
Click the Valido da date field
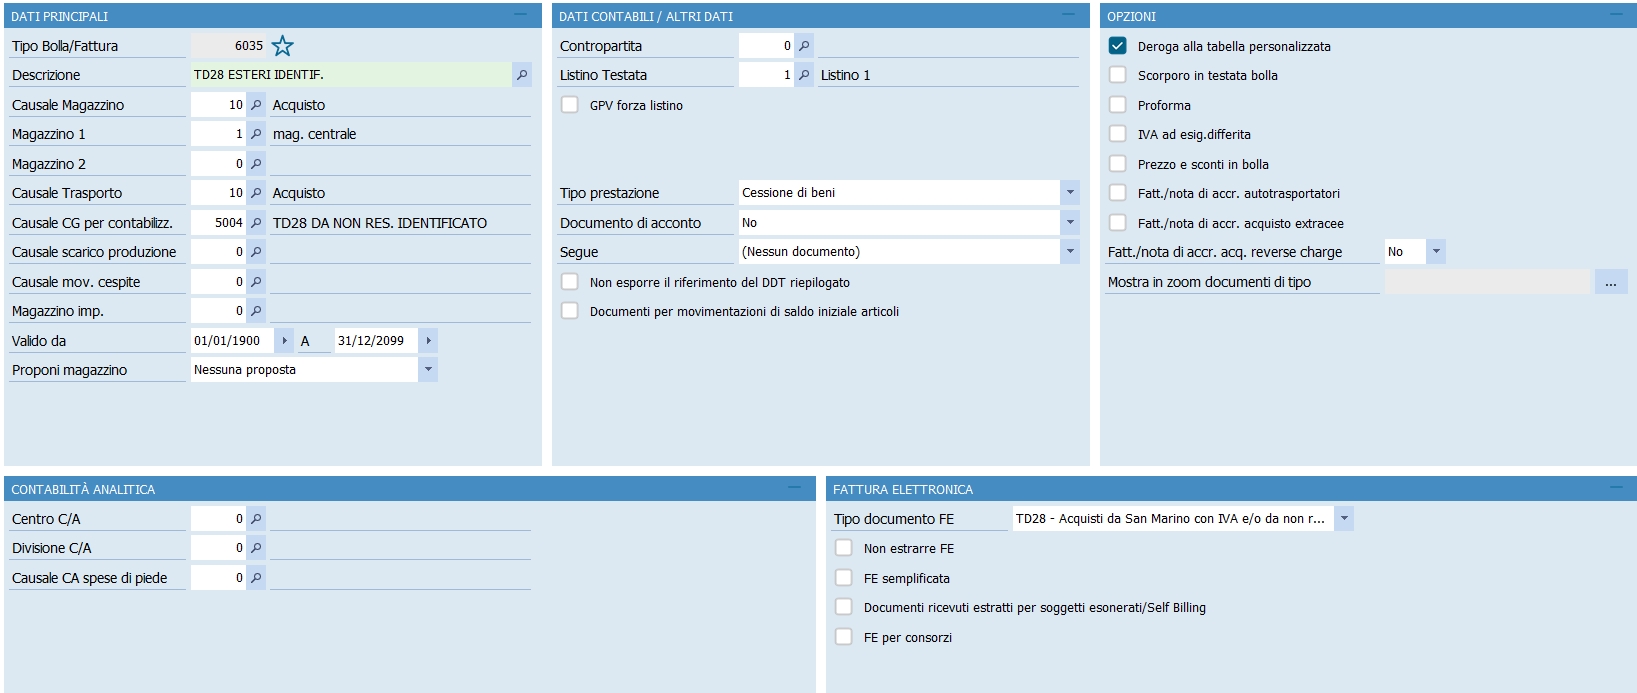232,341
